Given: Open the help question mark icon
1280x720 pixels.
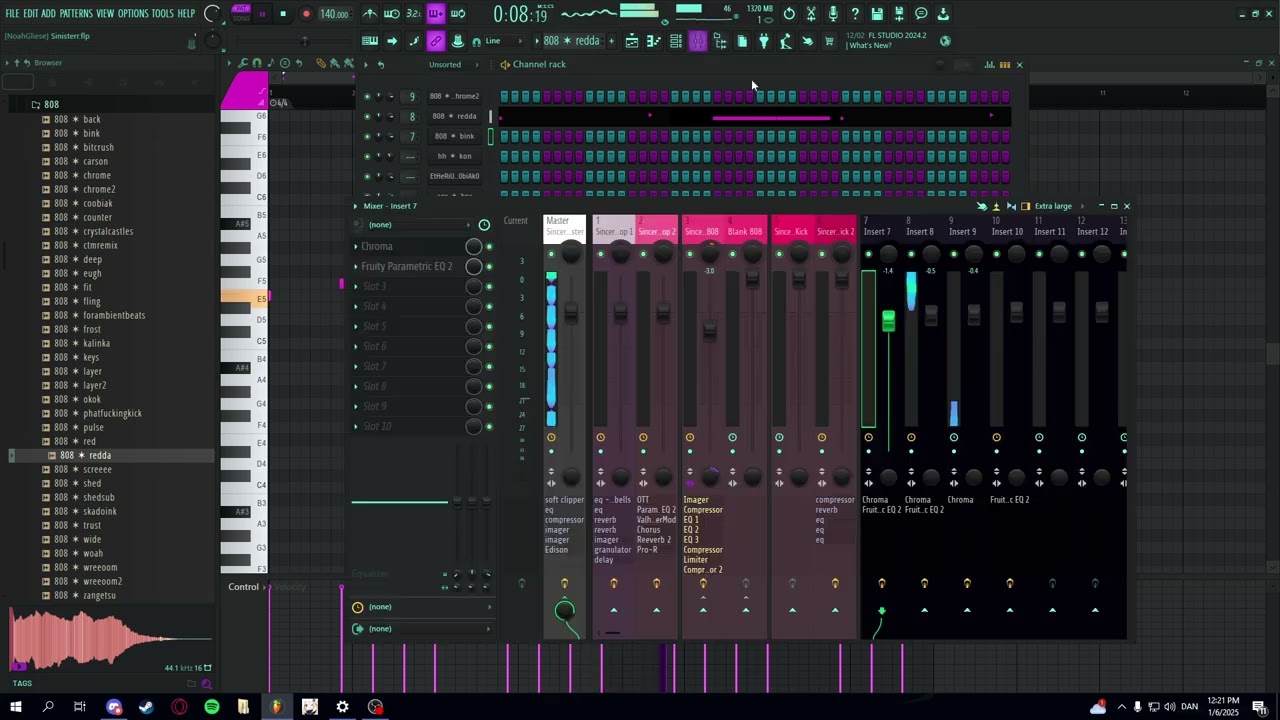Looking at the screenshot, I should tap(855, 14).
